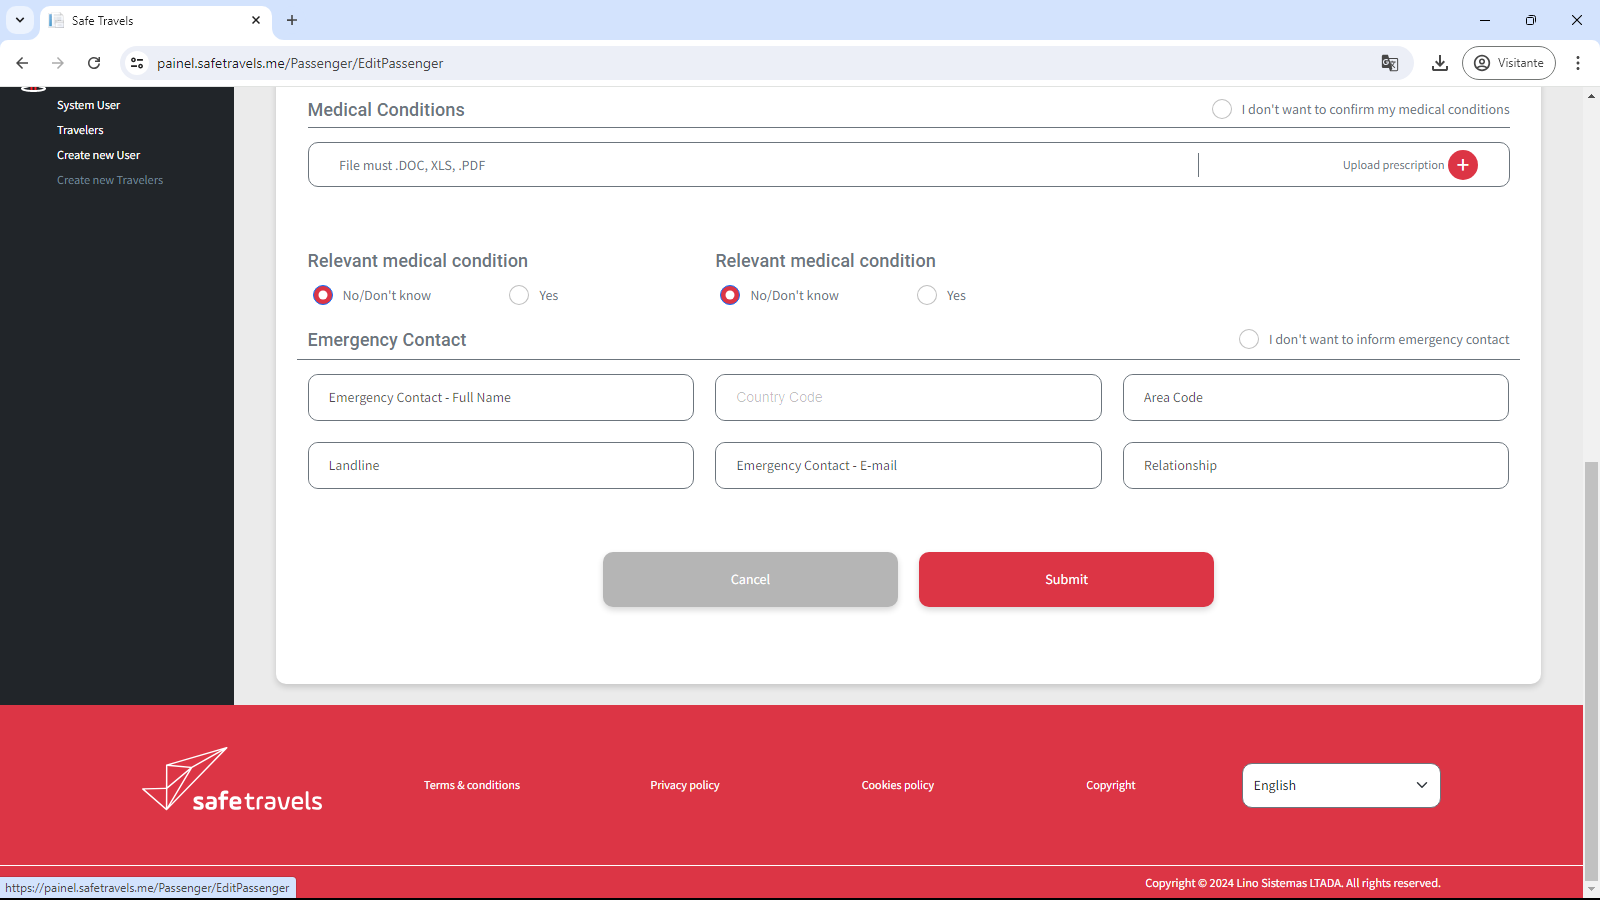Click the Google Translate icon in address bar
This screenshot has height=900, width=1600.
coord(1389,63)
